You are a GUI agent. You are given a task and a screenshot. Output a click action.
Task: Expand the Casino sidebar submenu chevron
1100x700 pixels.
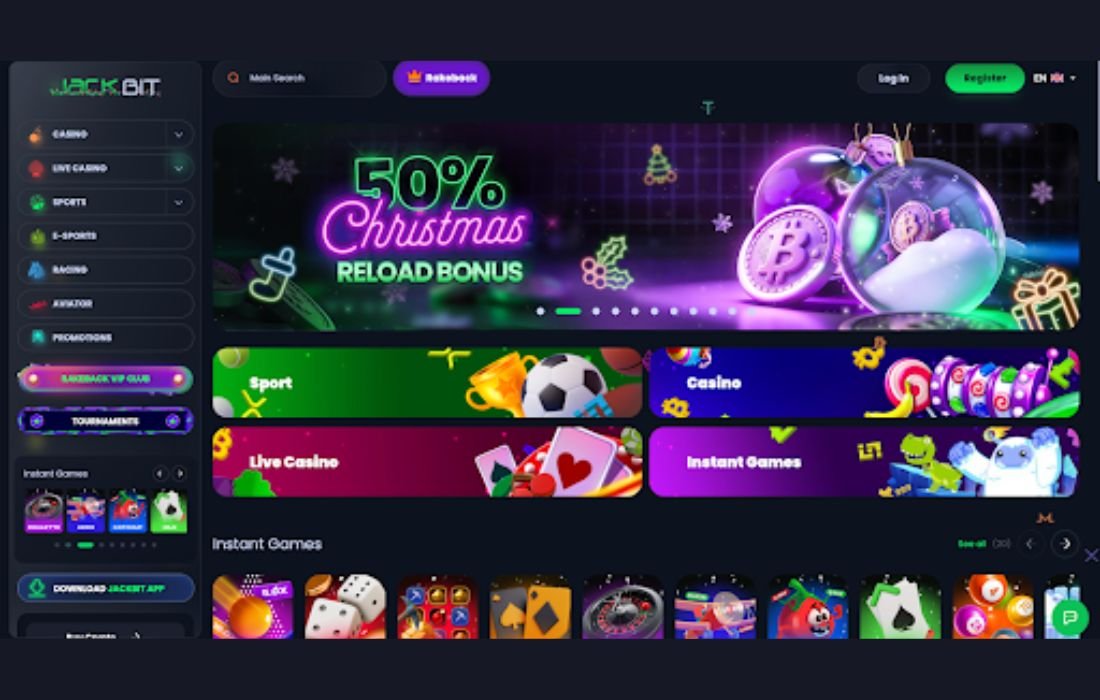pyautogui.click(x=179, y=134)
